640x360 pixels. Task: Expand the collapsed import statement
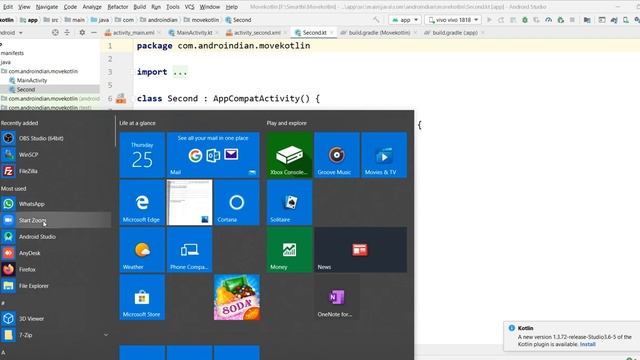180,72
